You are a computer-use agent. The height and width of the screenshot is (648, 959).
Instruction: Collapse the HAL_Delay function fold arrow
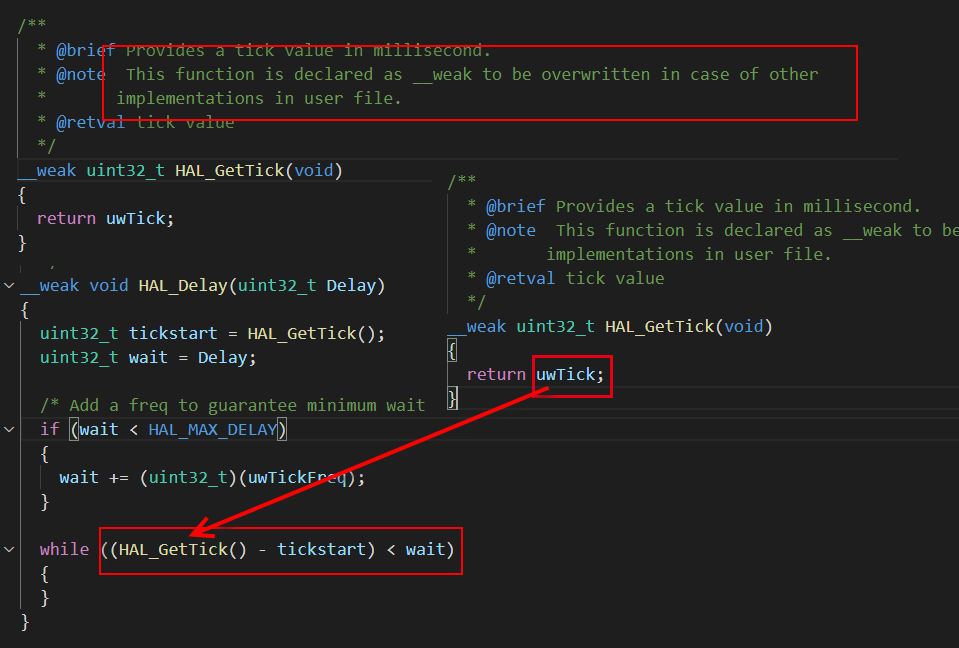(x=9, y=285)
